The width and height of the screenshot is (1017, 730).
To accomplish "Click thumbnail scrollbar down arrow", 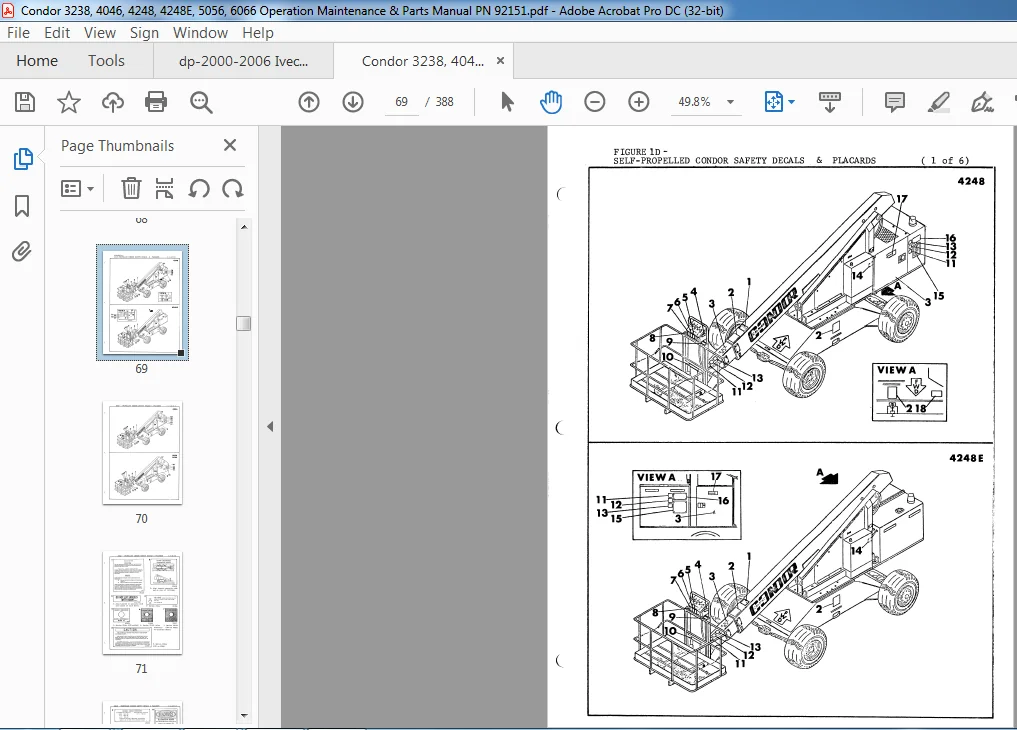I will 244,716.
